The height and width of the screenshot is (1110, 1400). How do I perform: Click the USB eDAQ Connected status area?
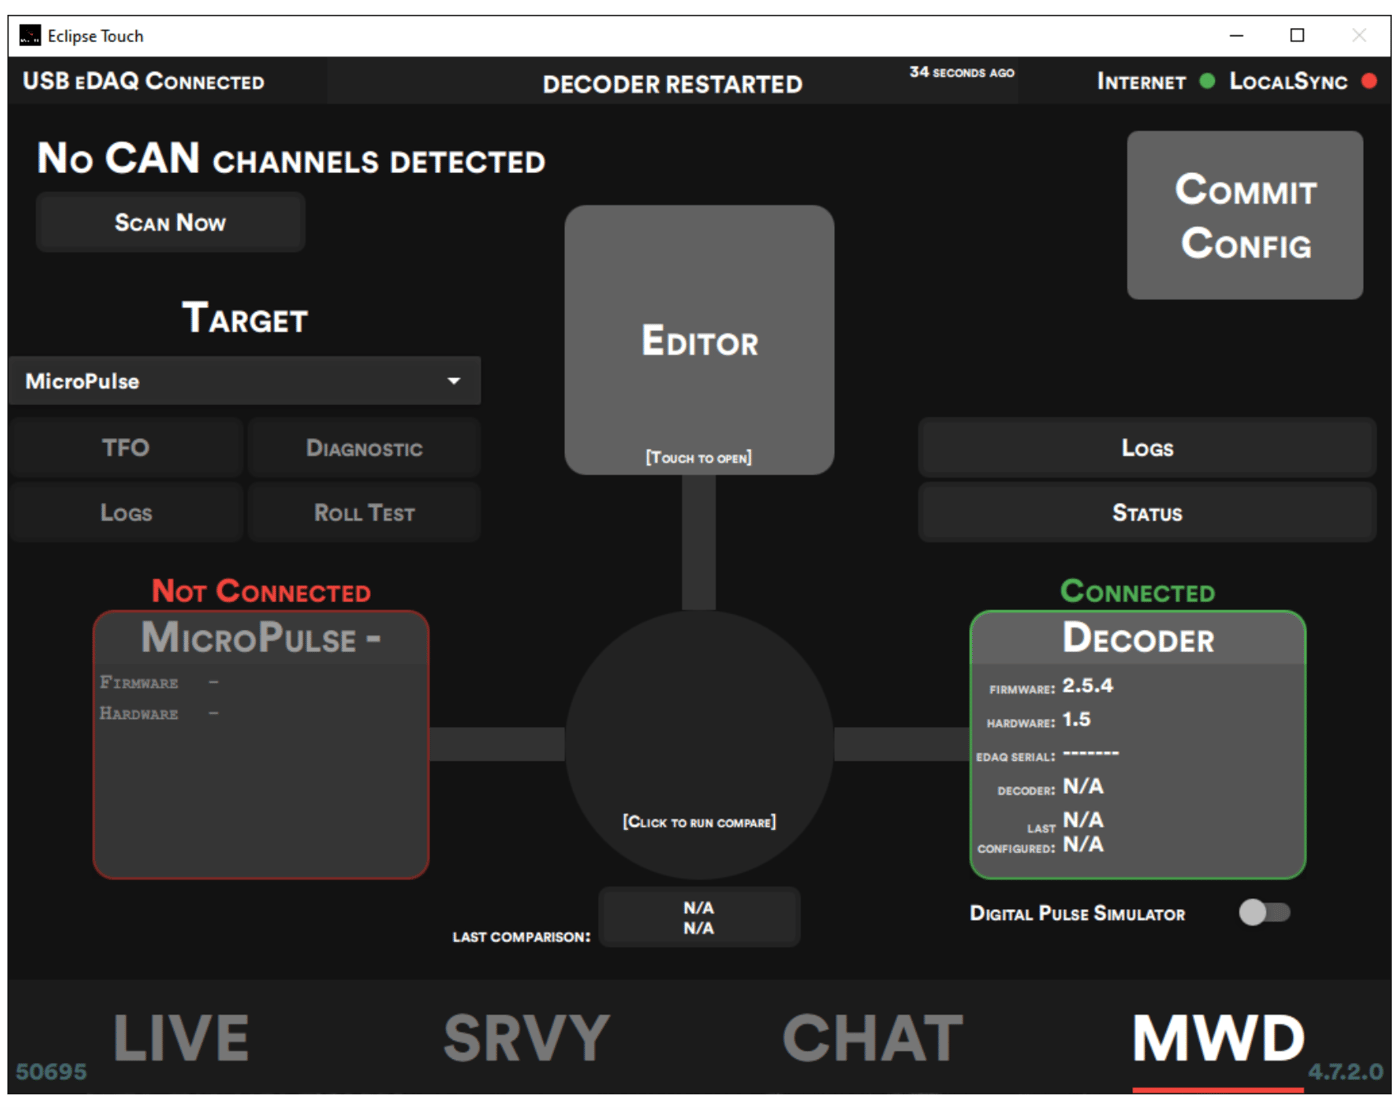click(x=143, y=82)
